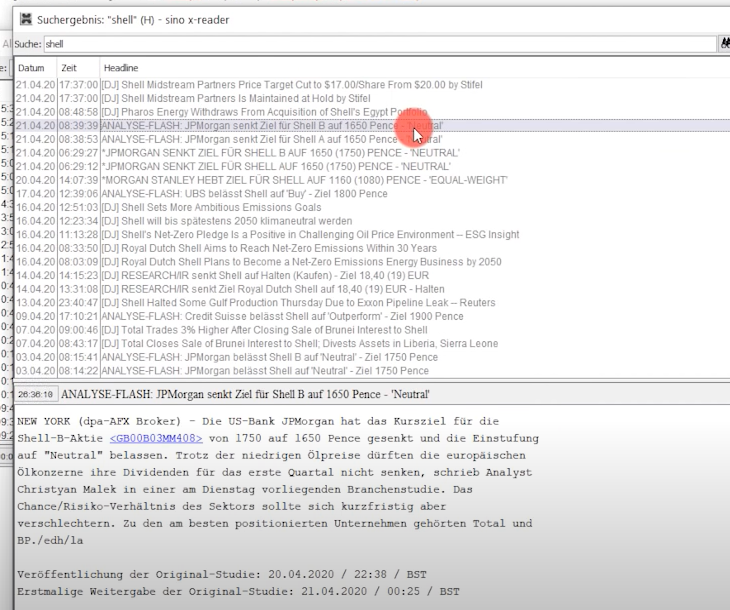Select 'Total Closes Sale of Brunei Interest' row

(372, 343)
